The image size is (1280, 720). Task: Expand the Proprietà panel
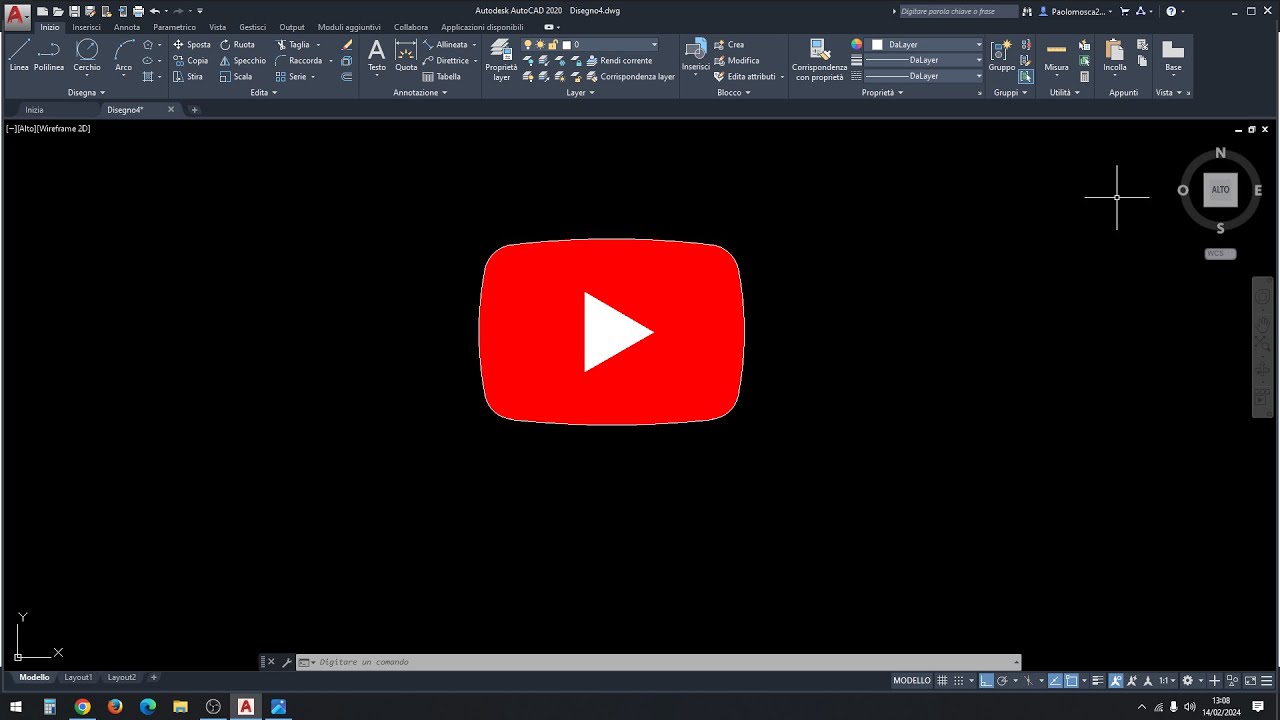pos(883,93)
